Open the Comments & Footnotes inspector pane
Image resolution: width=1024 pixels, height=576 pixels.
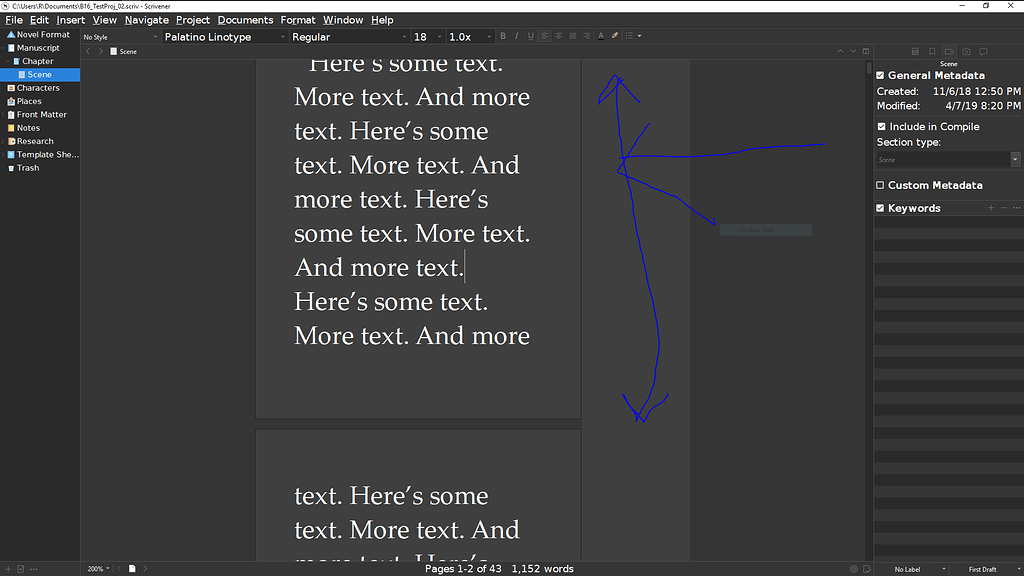[x=983, y=51]
